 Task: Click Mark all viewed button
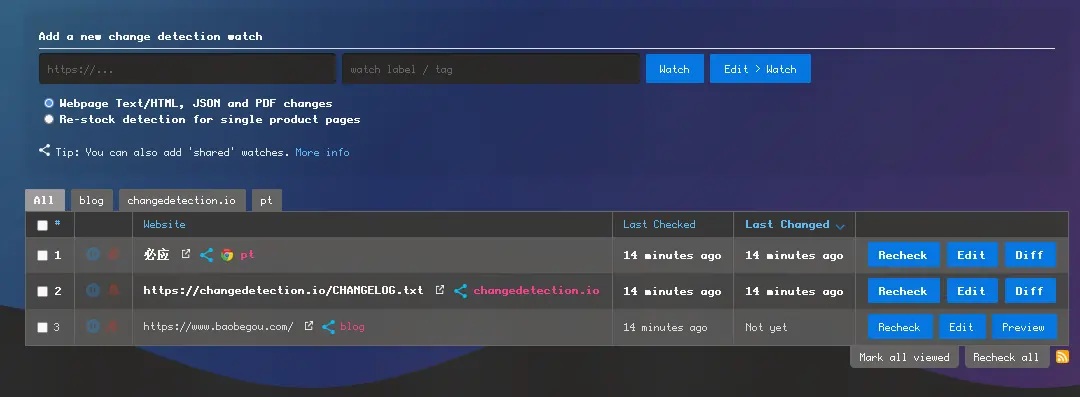[x=904, y=357]
